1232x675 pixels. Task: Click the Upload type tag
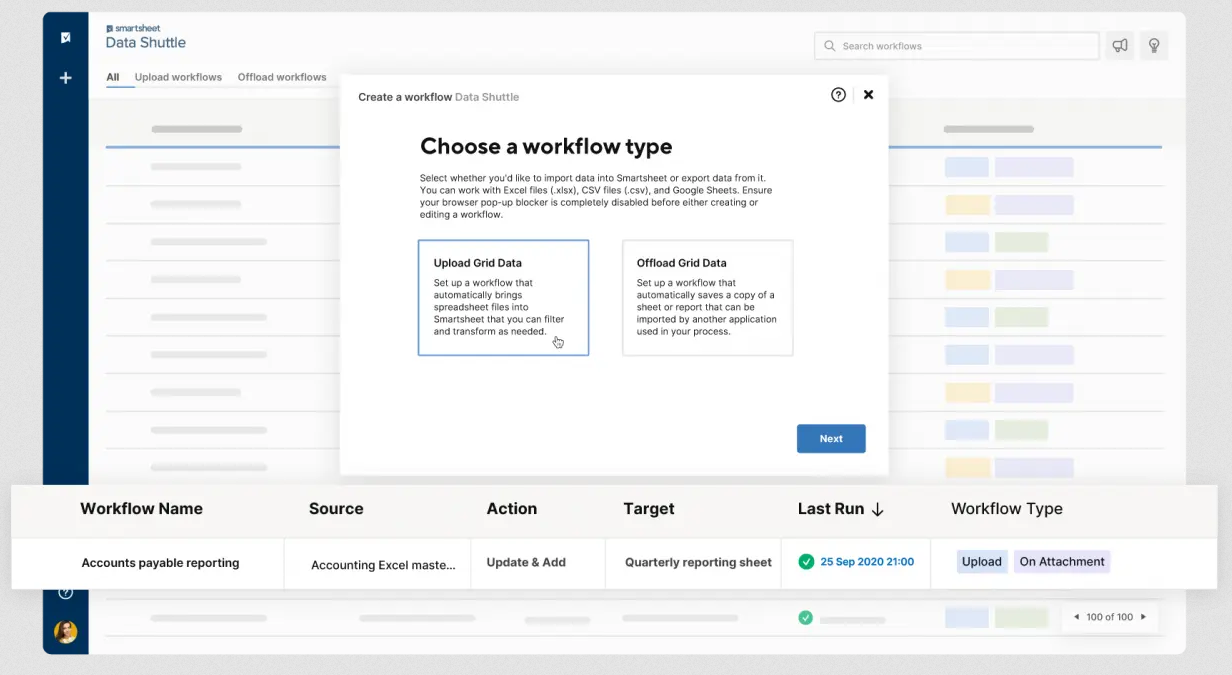(981, 562)
